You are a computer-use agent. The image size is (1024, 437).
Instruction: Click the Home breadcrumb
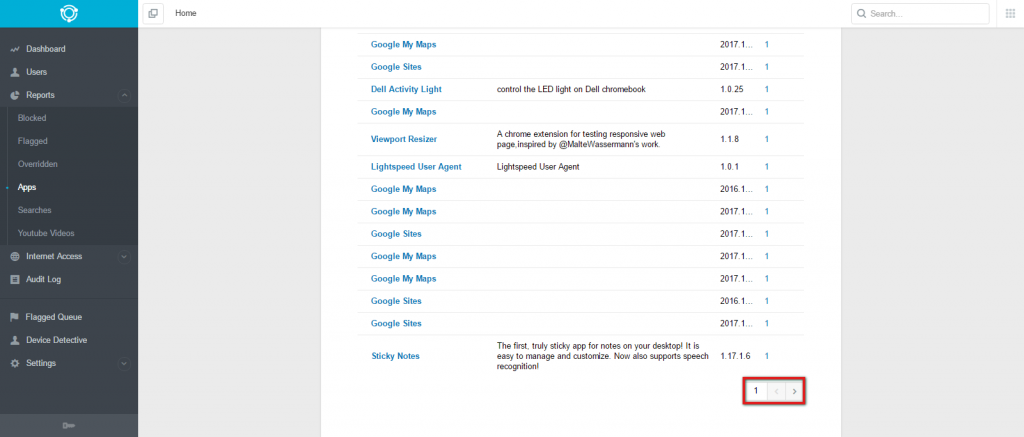185,13
